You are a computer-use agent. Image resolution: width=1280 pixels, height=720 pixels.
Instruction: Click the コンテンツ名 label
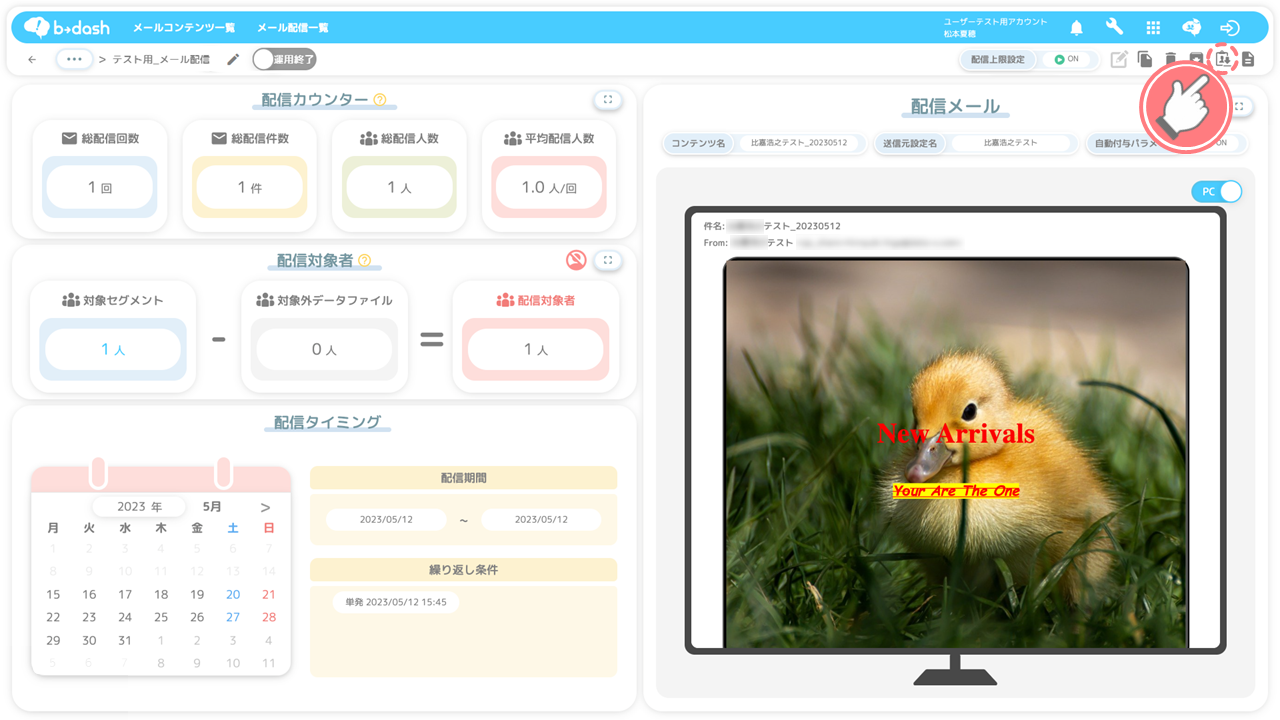[698, 144]
